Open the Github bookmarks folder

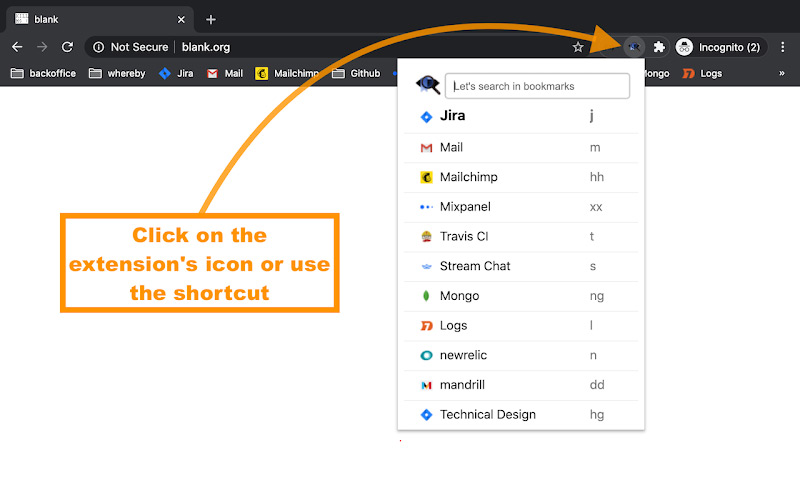[356, 73]
